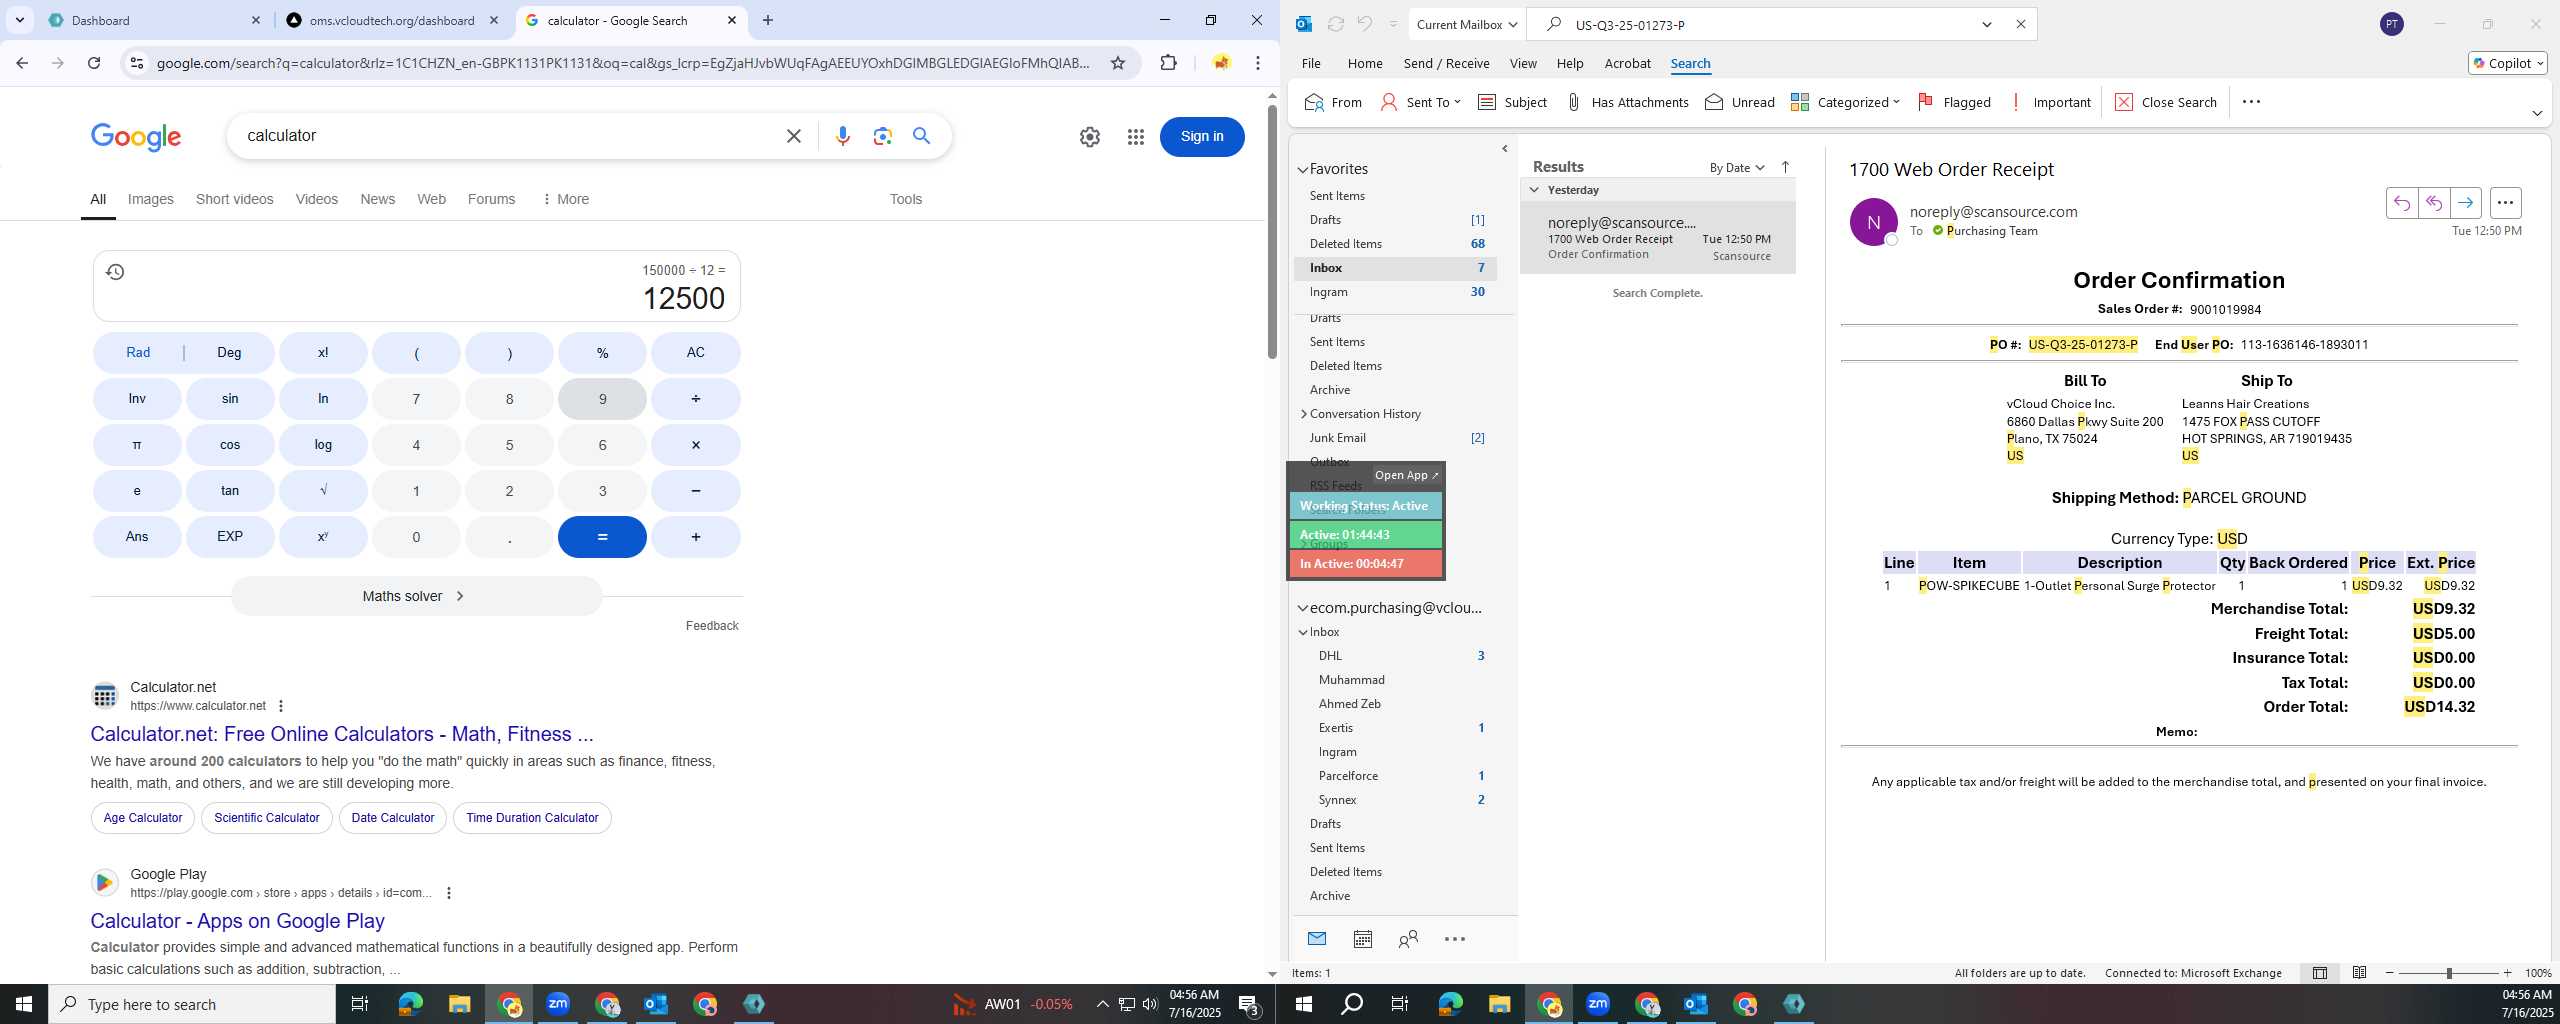Screen dimensions: 2560x1024
Task: Switch calculator to Rad mode
Action: pyautogui.click(x=138, y=352)
